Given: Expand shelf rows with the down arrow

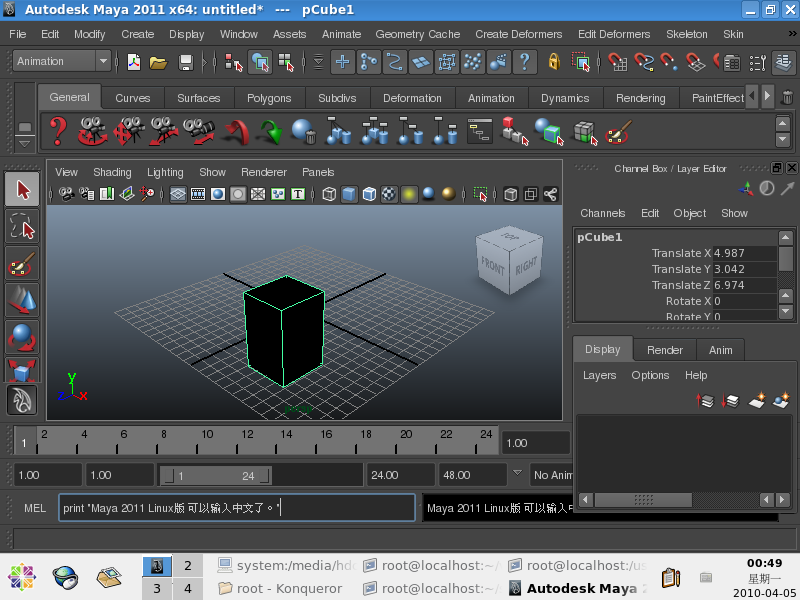Looking at the screenshot, I should tap(783, 139).
